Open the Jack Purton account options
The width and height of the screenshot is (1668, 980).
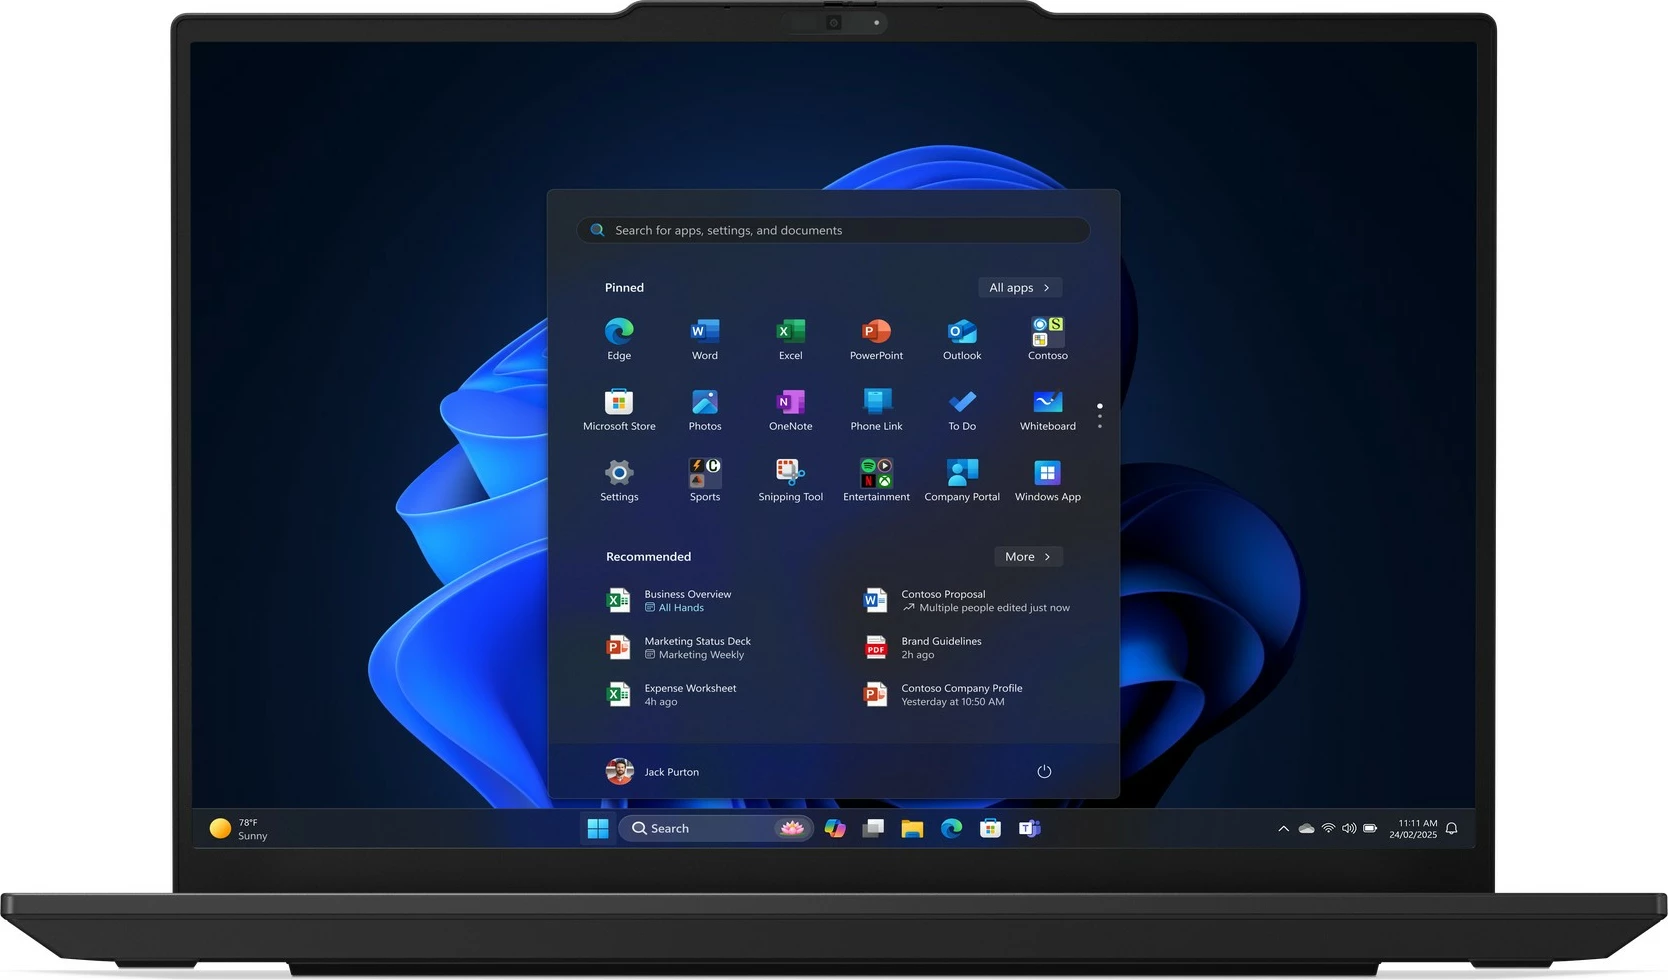pos(652,771)
